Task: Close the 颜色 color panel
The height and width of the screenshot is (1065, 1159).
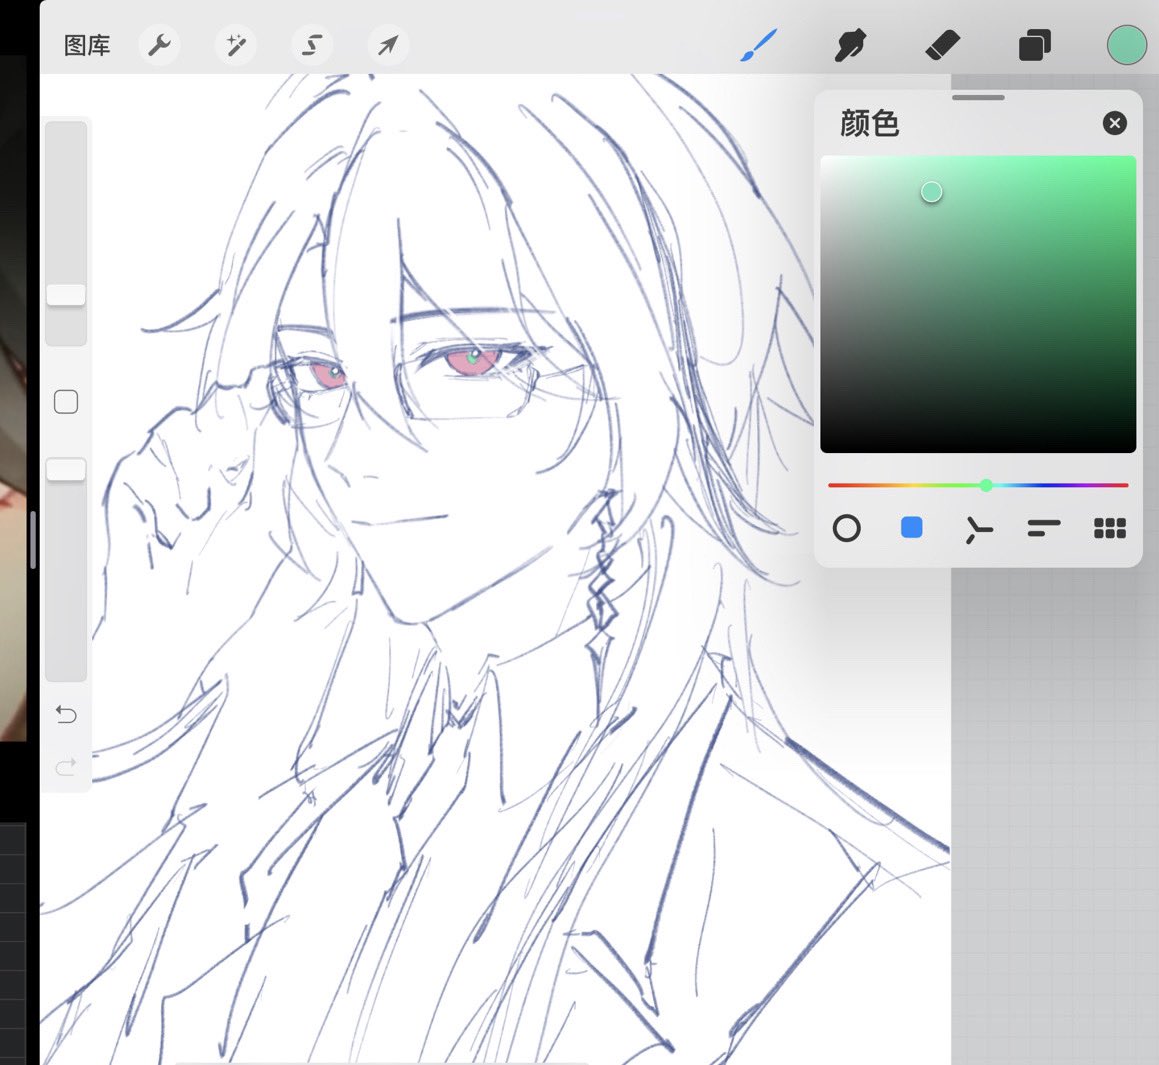Action: 1115,123
